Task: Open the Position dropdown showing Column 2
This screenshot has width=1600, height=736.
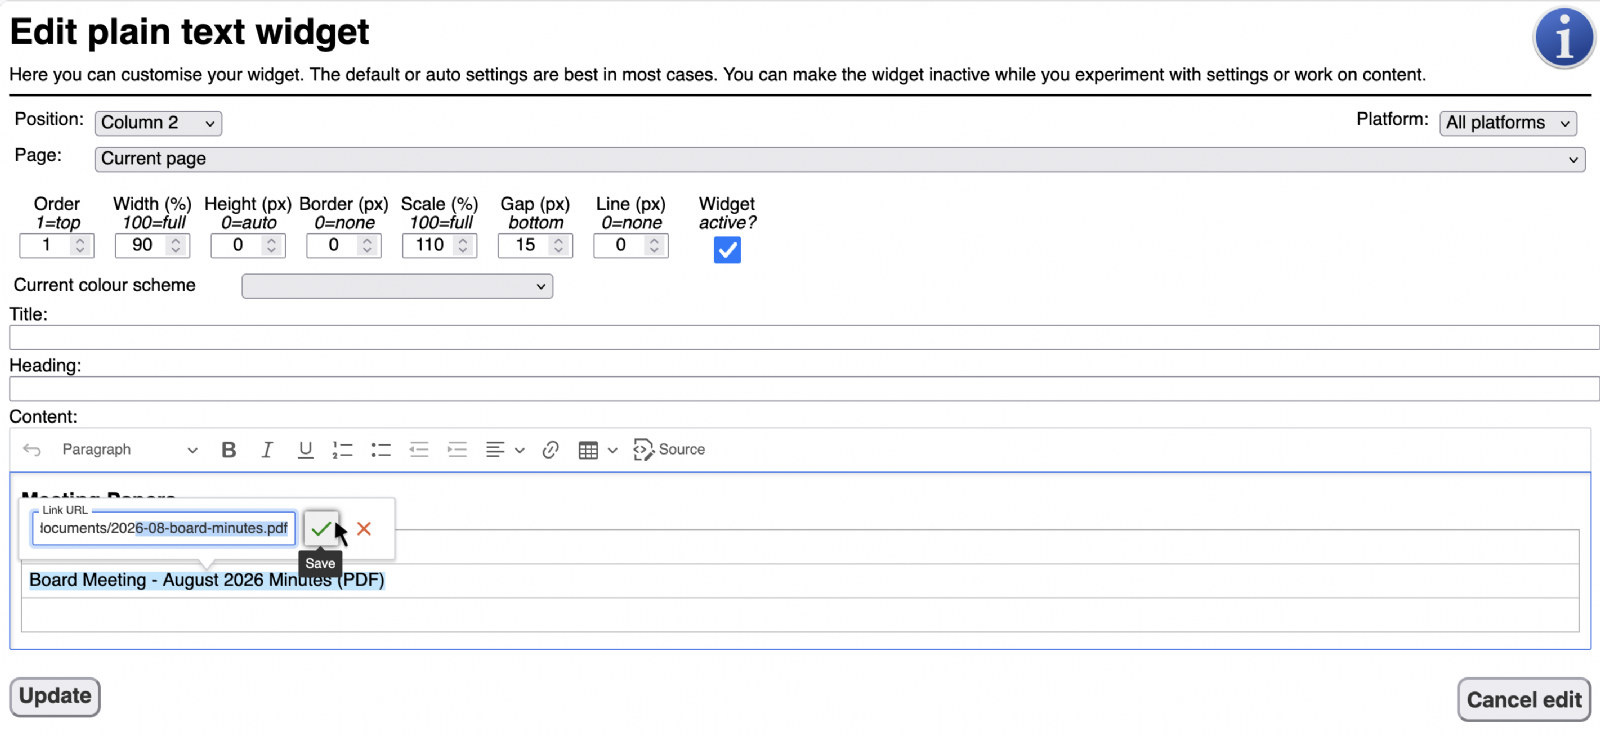Action: point(158,123)
